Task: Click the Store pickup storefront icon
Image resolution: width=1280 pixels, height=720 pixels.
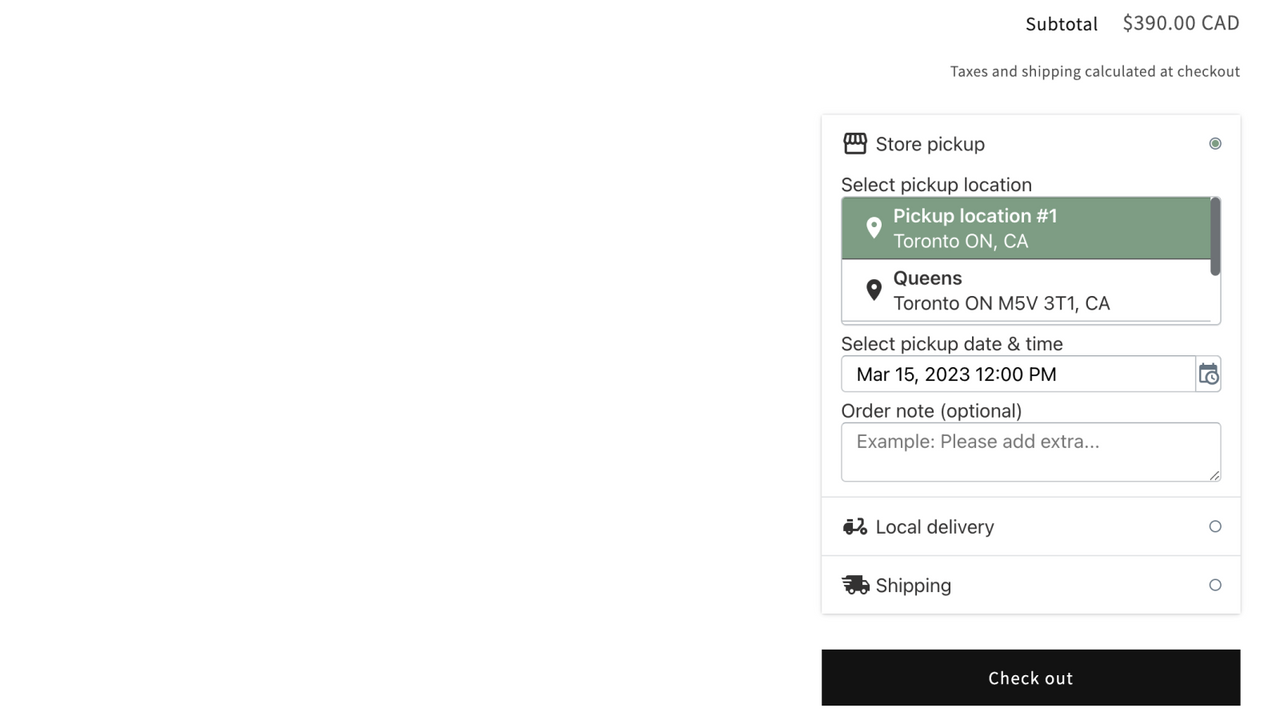Action: point(855,144)
